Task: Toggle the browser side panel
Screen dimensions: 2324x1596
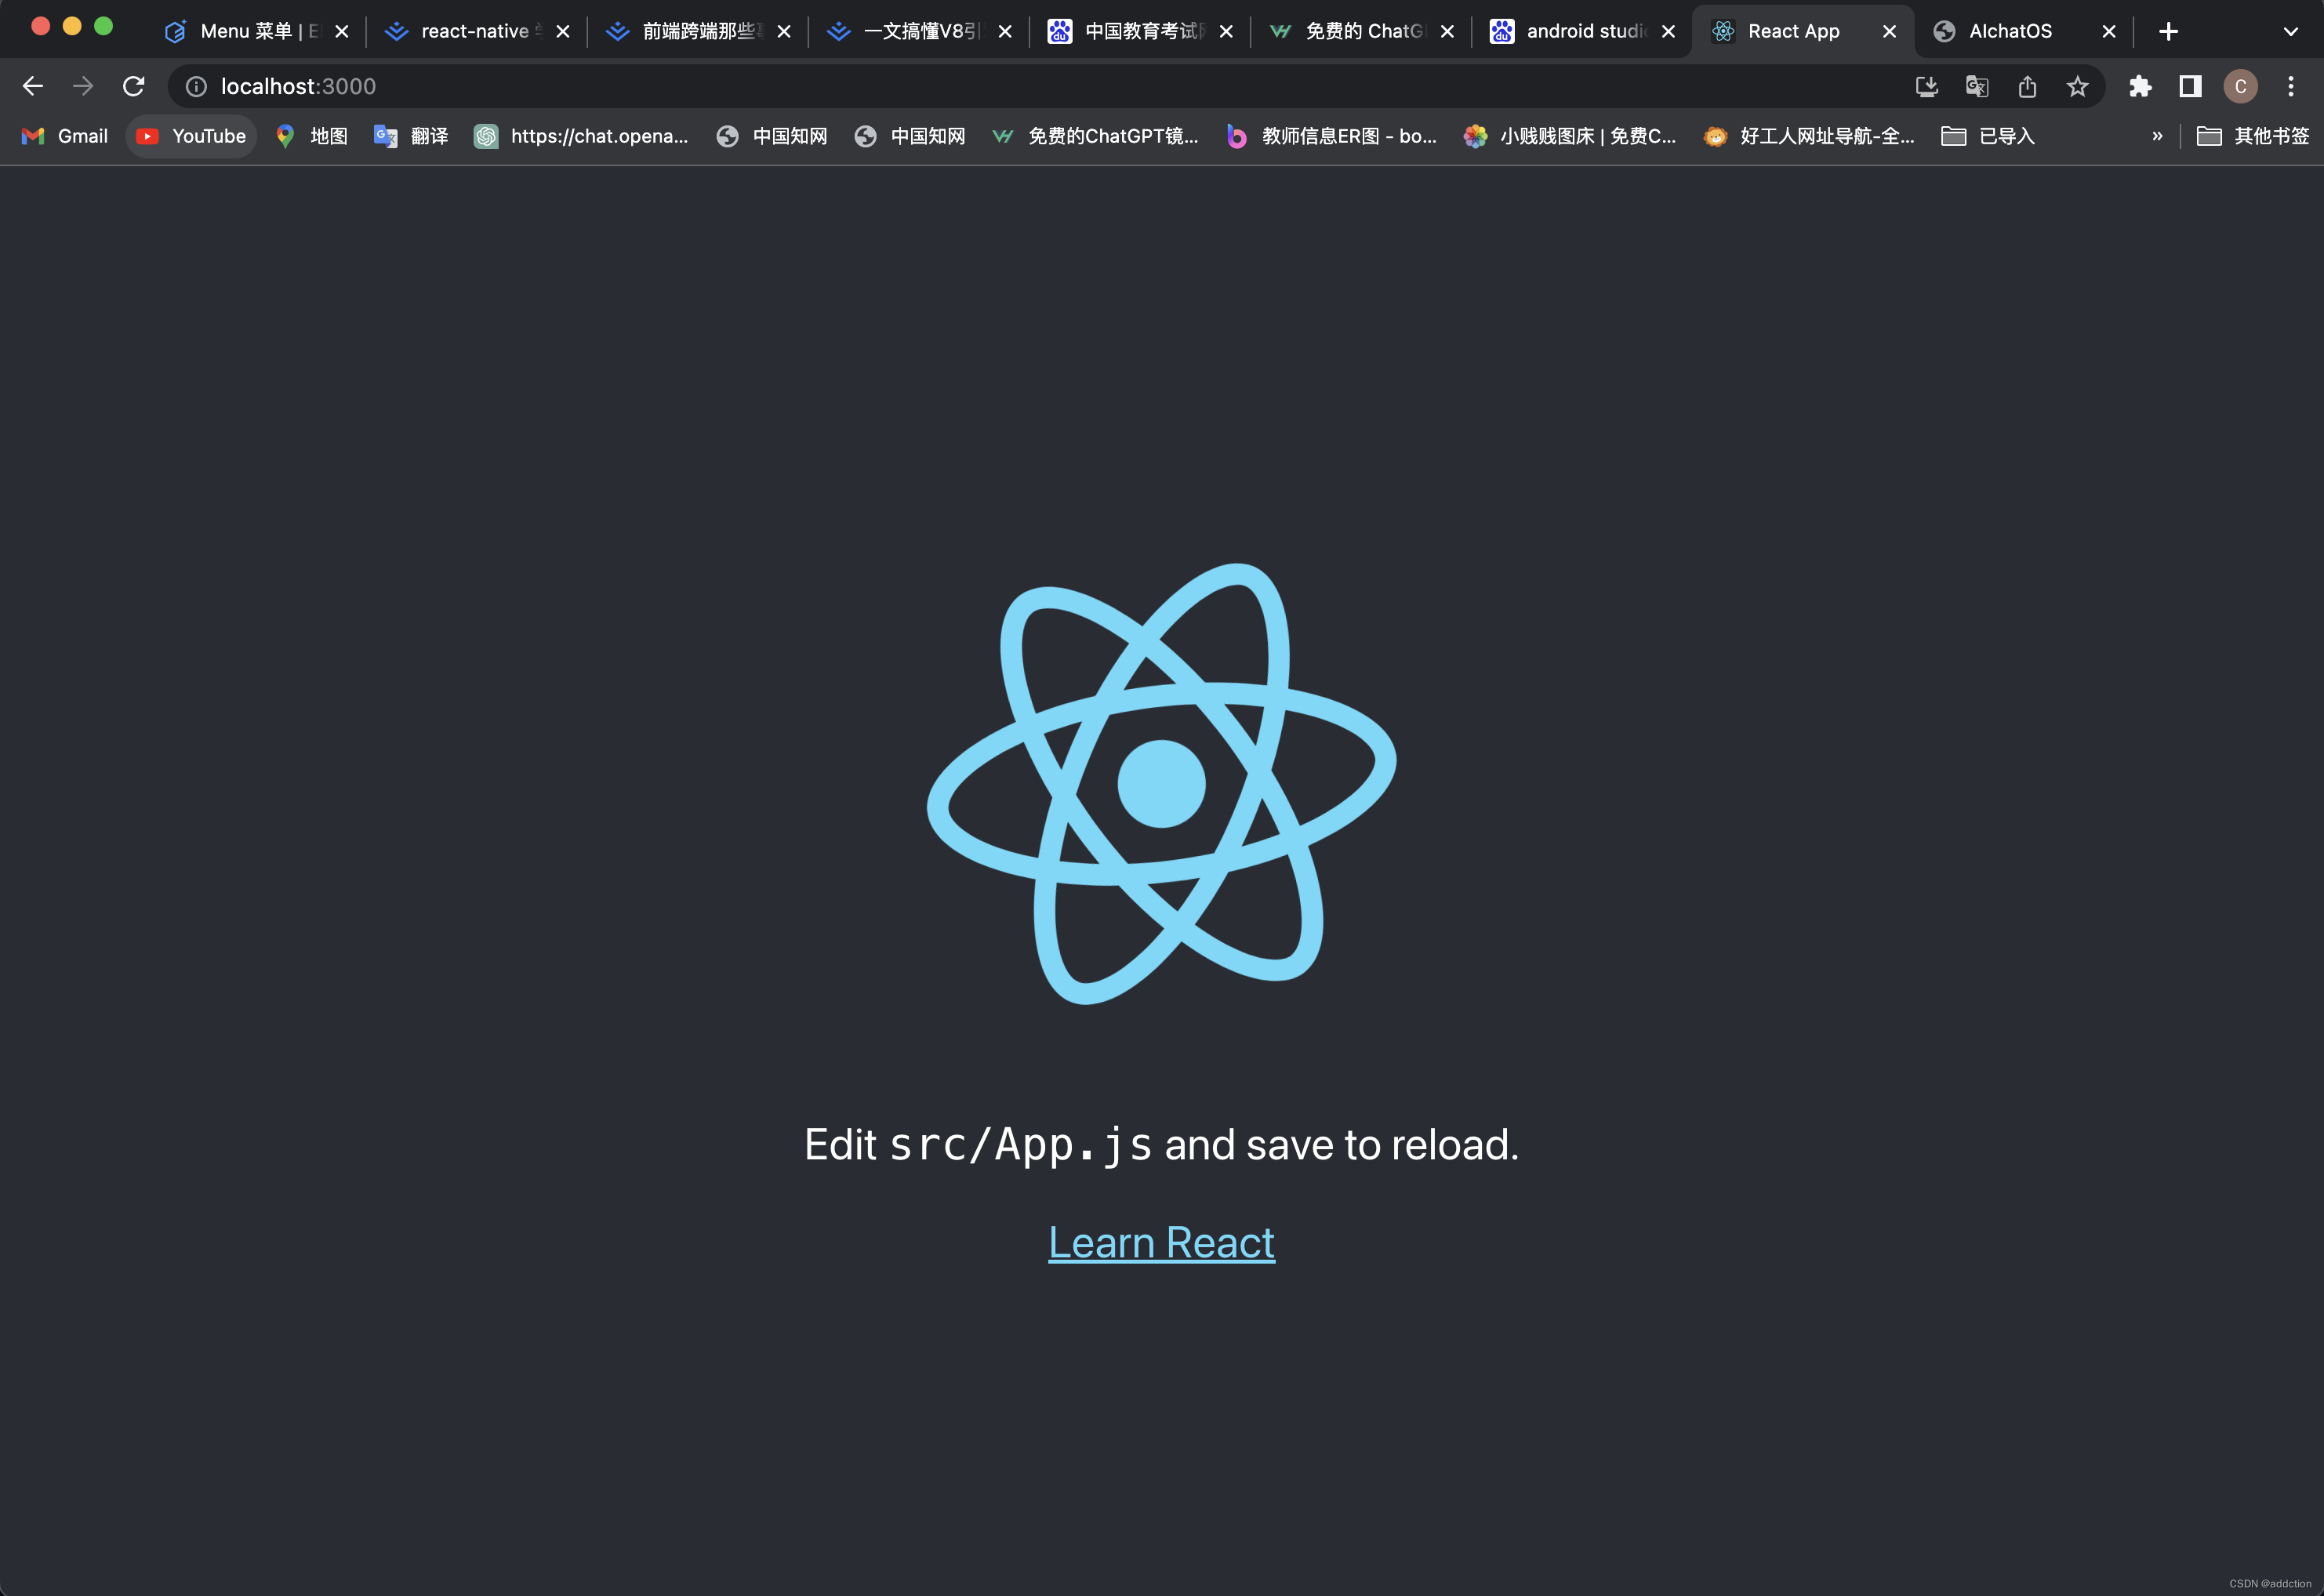Action: click(x=2190, y=87)
